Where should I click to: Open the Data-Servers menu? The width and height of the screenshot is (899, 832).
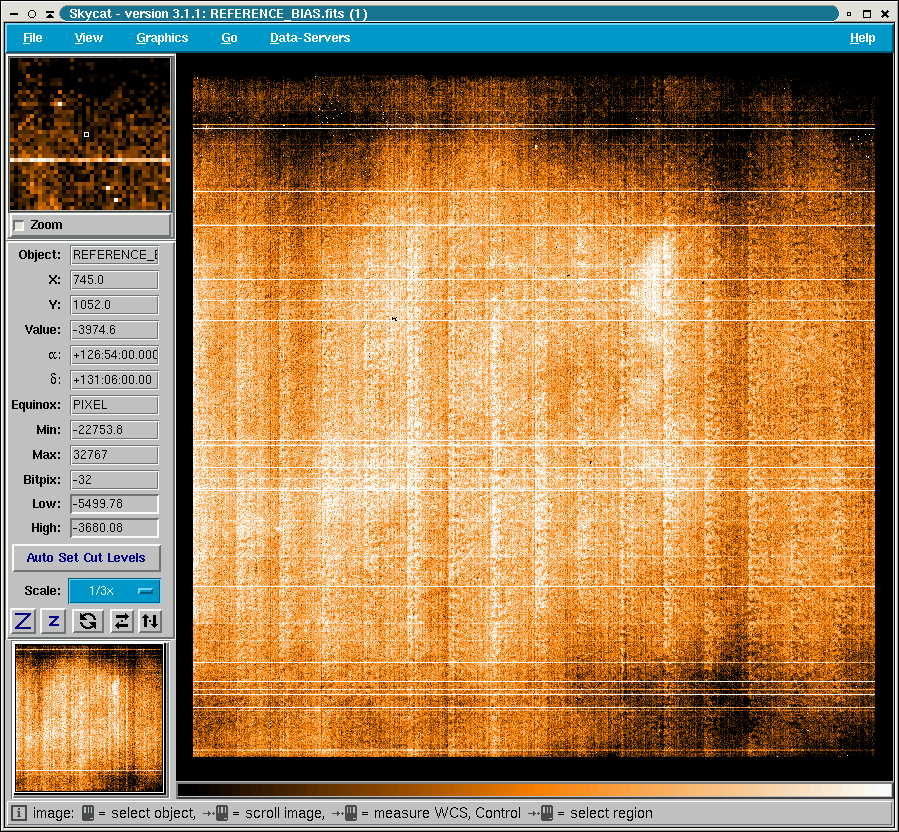pyautogui.click(x=310, y=38)
